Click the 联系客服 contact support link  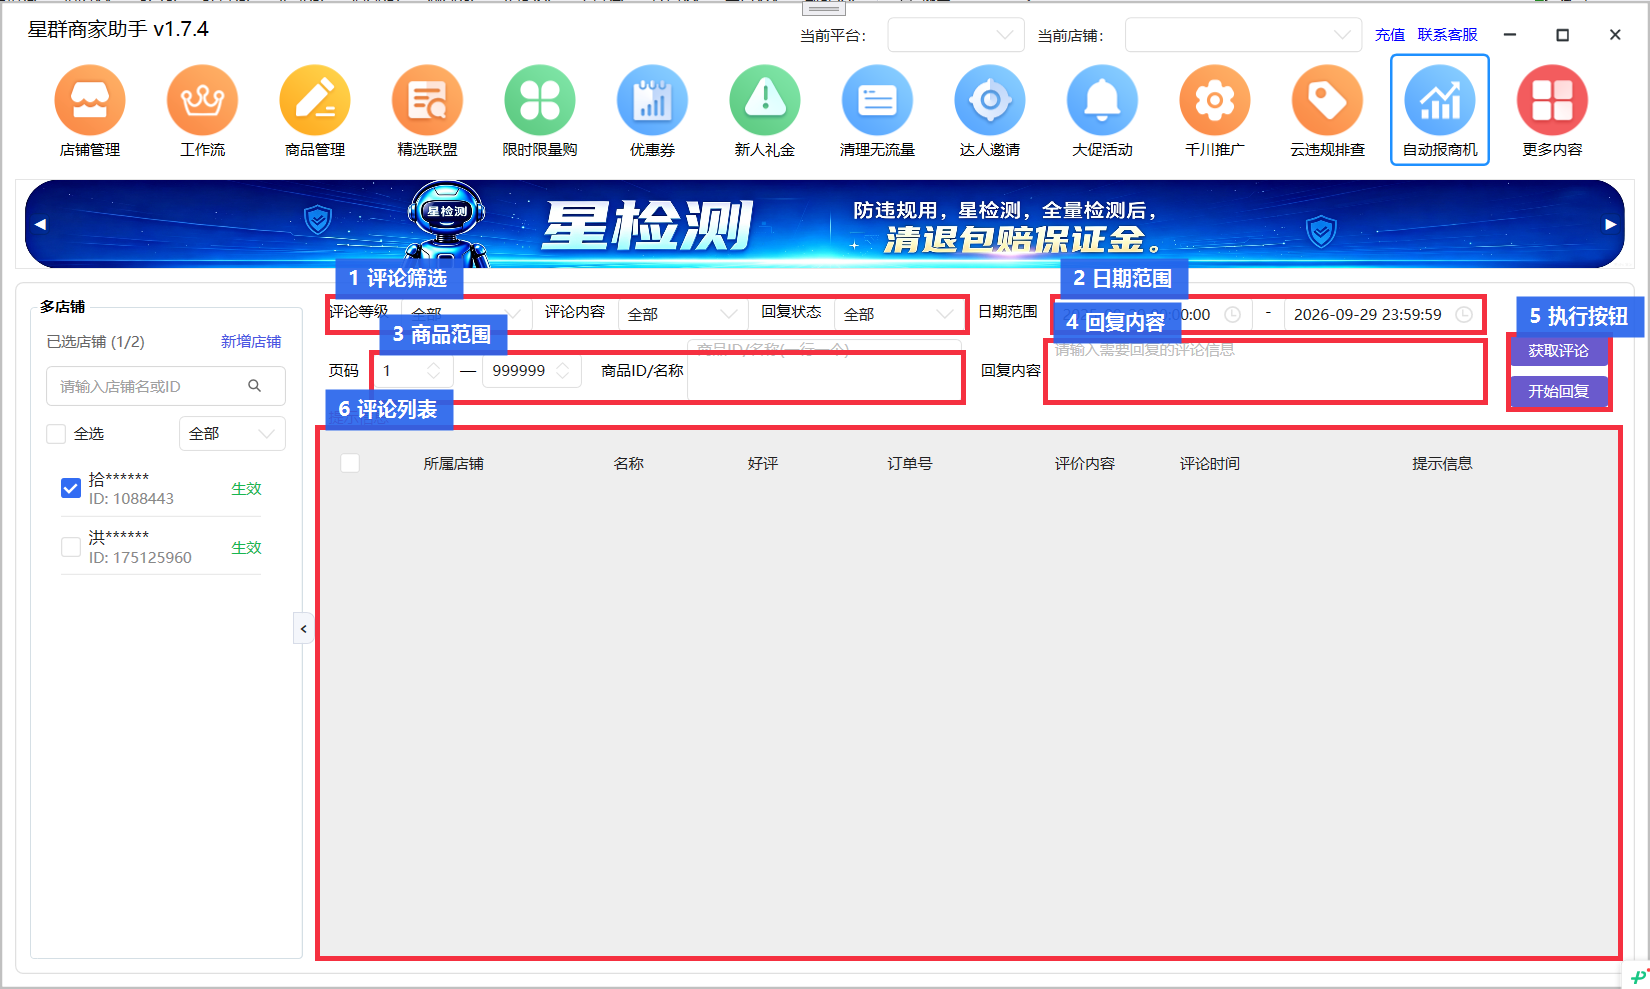(x=1447, y=35)
